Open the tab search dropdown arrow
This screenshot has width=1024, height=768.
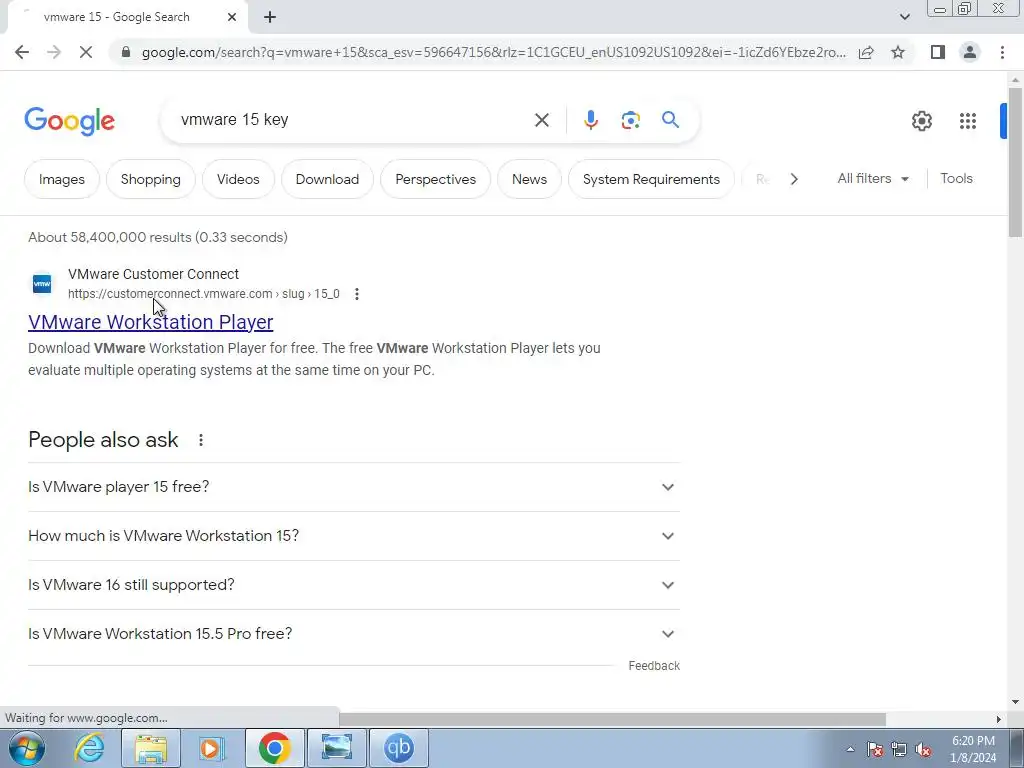click(x=904, y=17)
